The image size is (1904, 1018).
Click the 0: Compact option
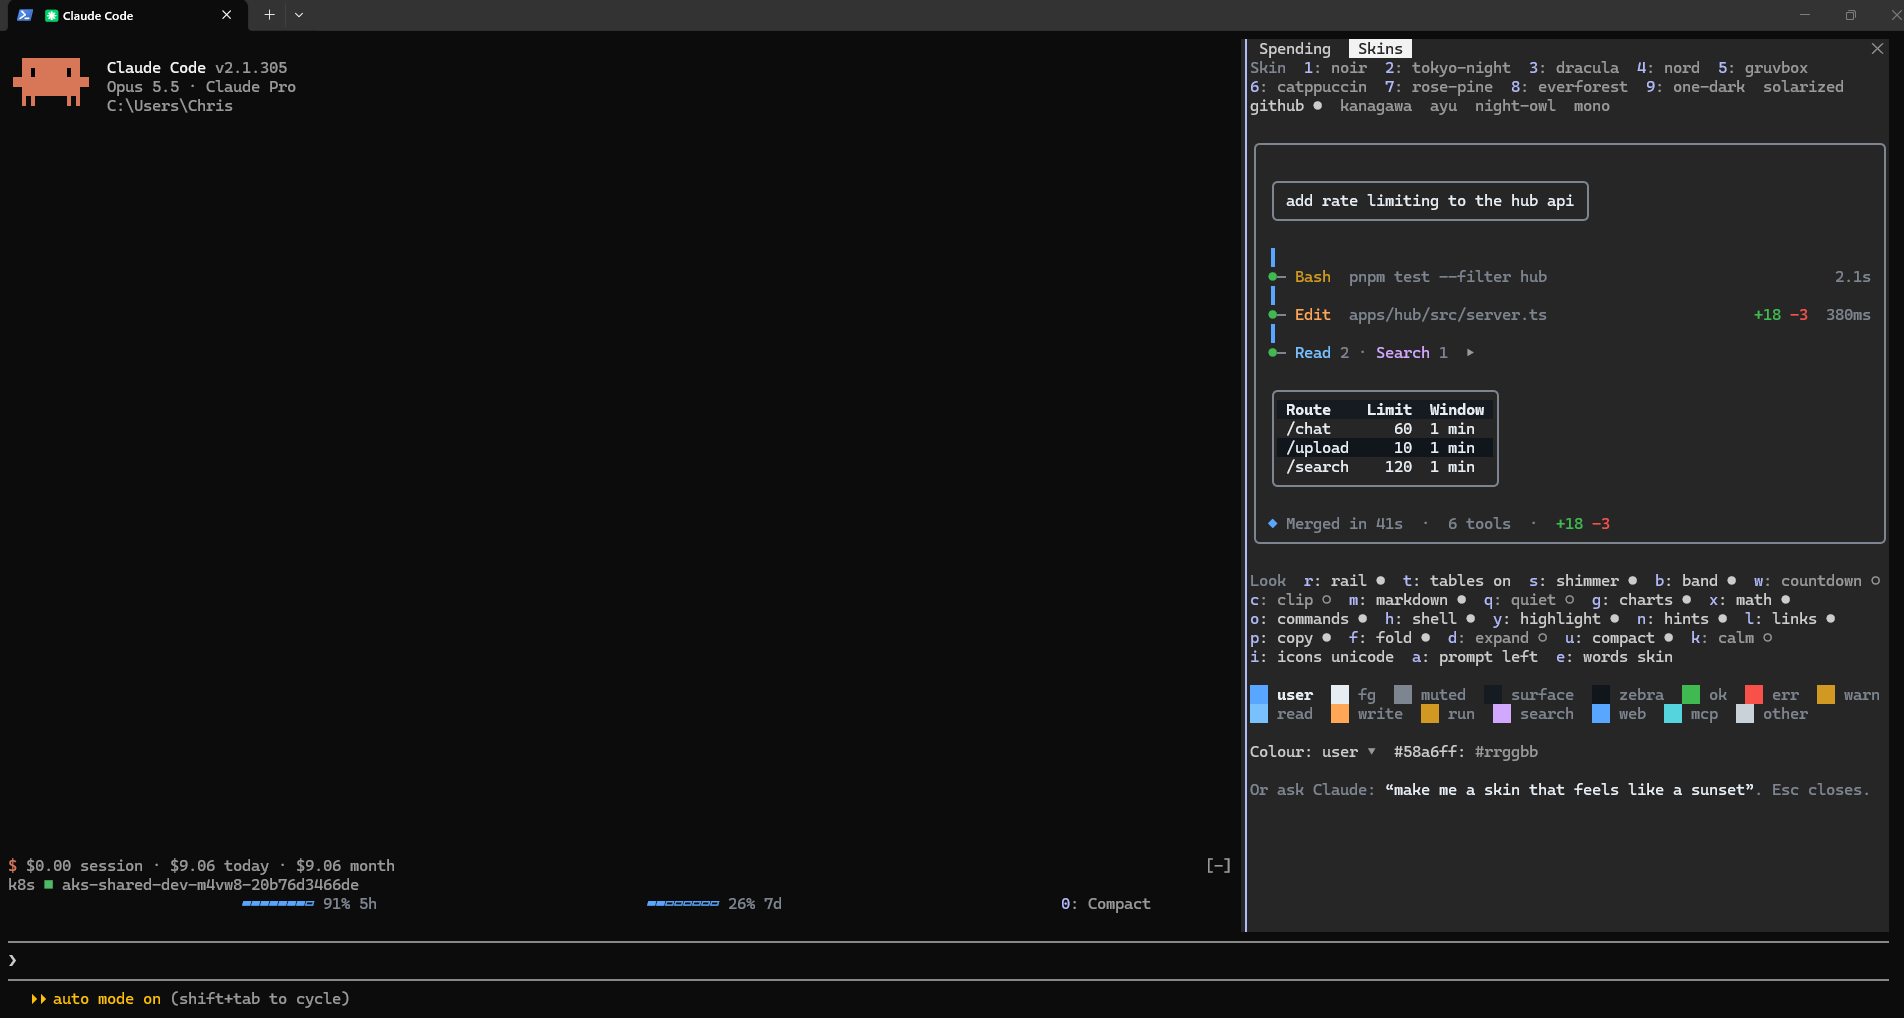[1105, 903]
